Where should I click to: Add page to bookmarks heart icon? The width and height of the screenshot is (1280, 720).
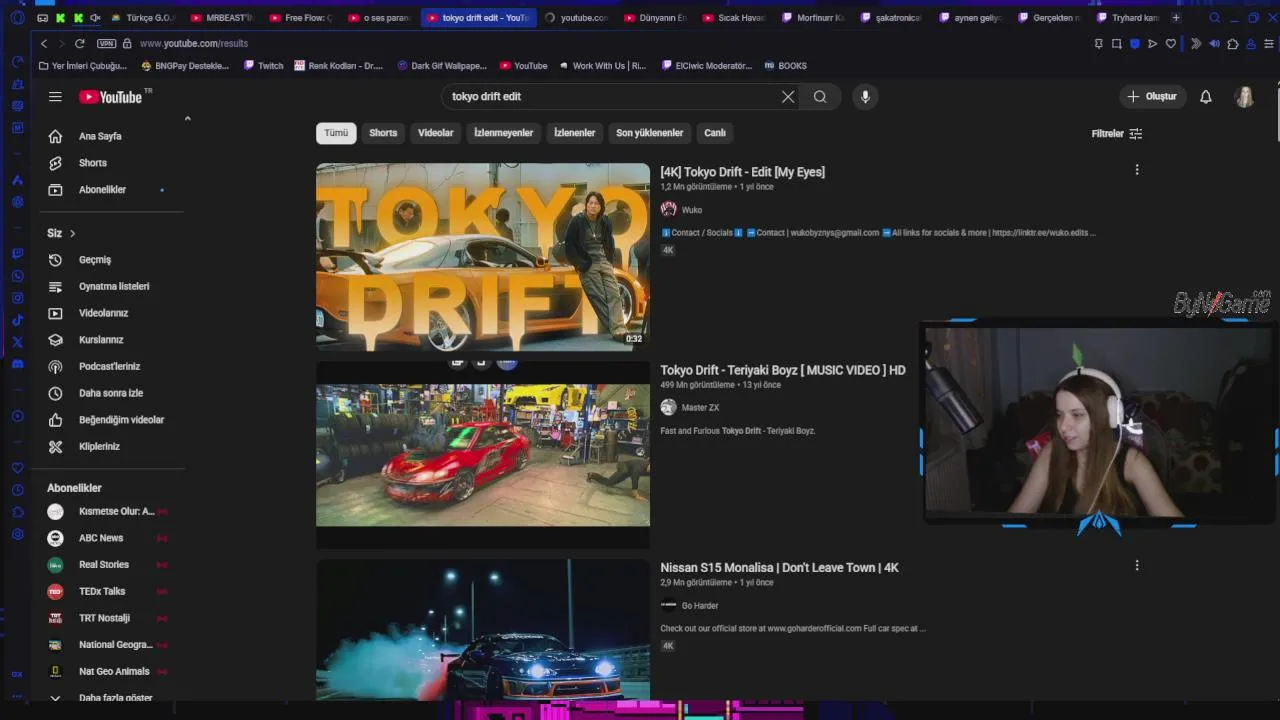coord(1171,44)
